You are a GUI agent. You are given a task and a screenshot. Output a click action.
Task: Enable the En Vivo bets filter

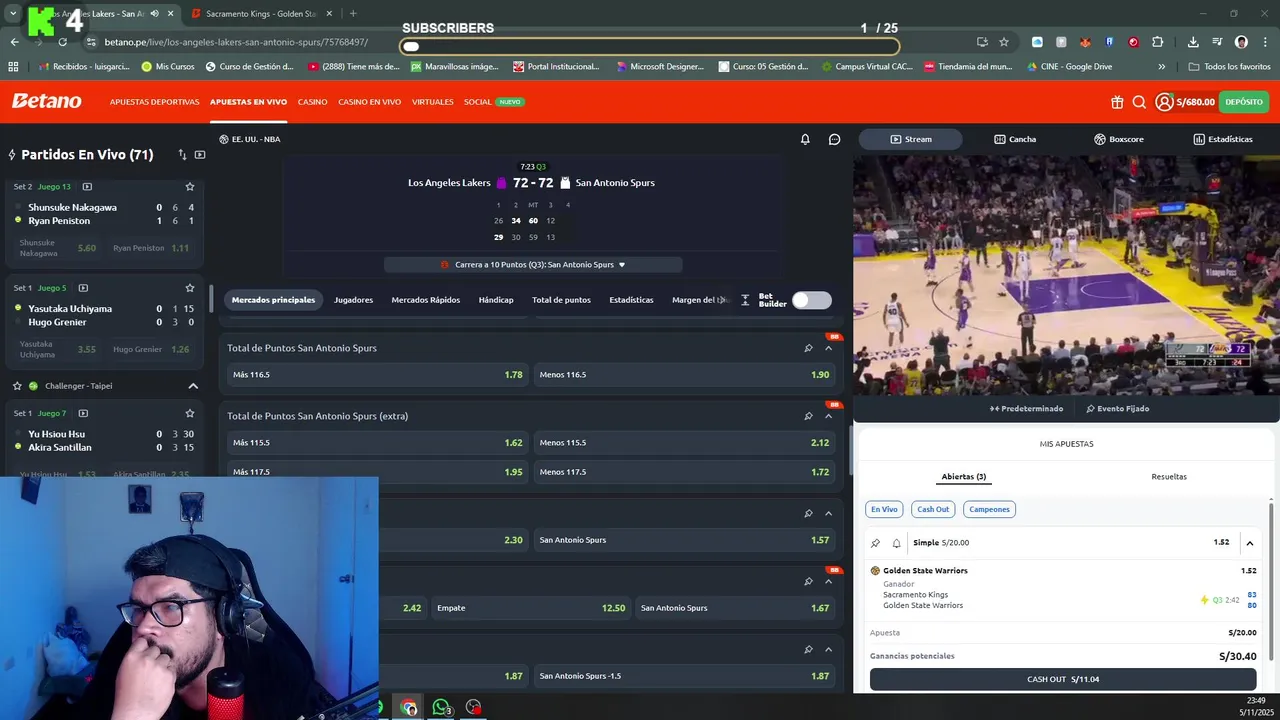884,509
